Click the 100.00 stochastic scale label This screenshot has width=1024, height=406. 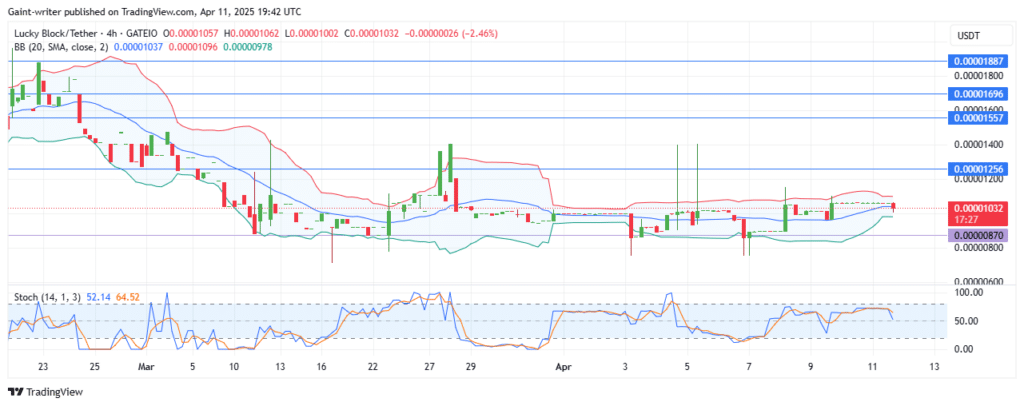(967, 292)
